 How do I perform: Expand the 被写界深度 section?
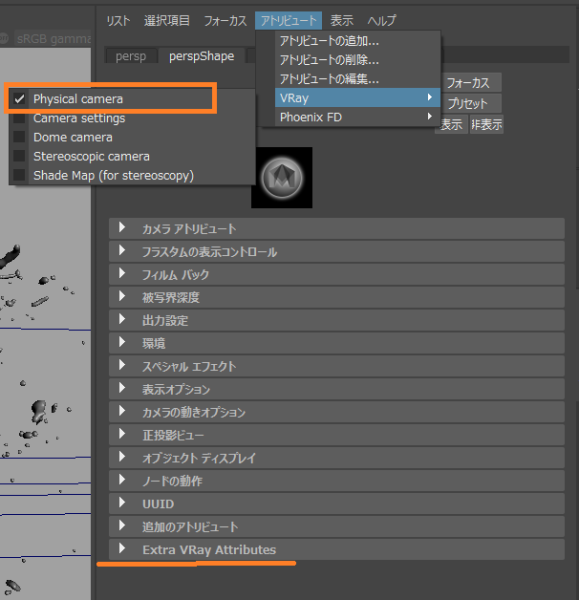(x=336, y=297)
